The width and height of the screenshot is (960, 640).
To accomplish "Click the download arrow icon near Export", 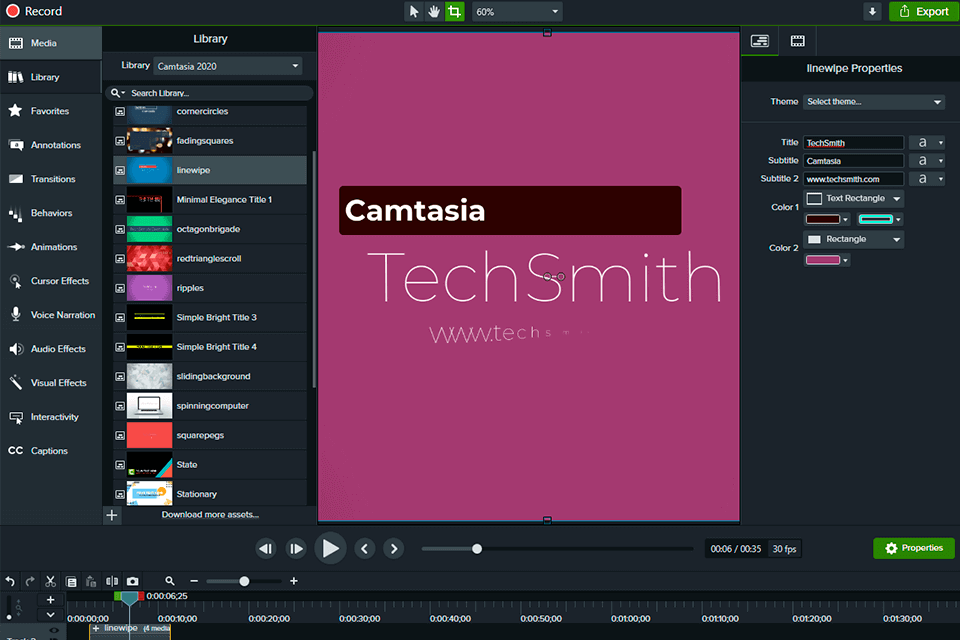I will tap(872, 12).
